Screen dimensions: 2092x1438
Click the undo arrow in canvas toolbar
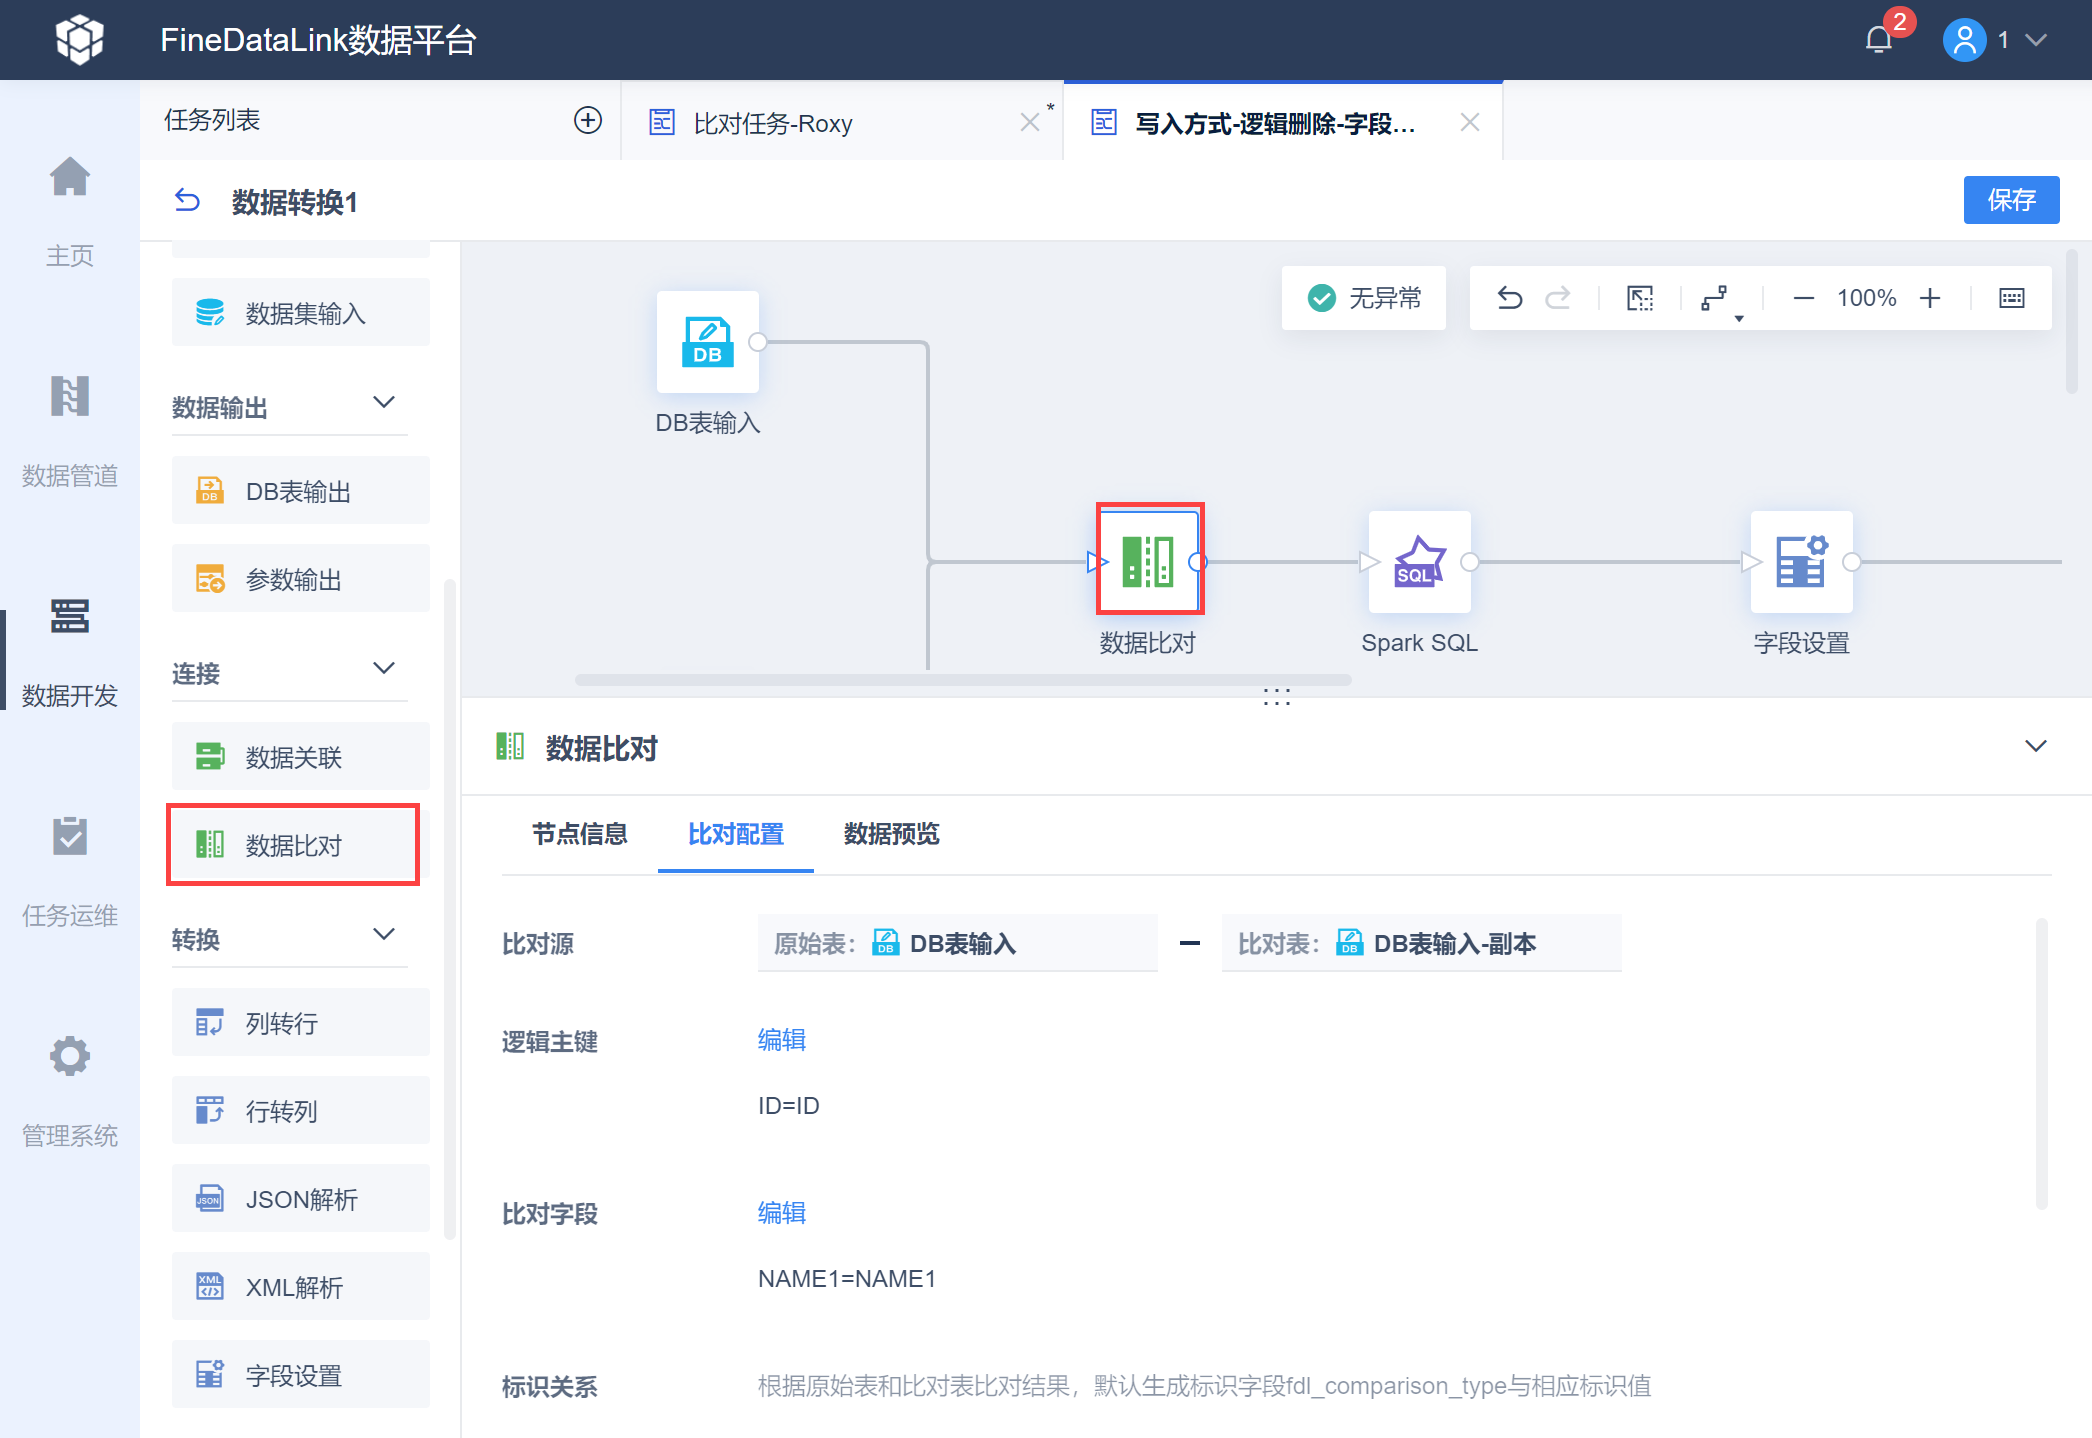(1509, 298)
